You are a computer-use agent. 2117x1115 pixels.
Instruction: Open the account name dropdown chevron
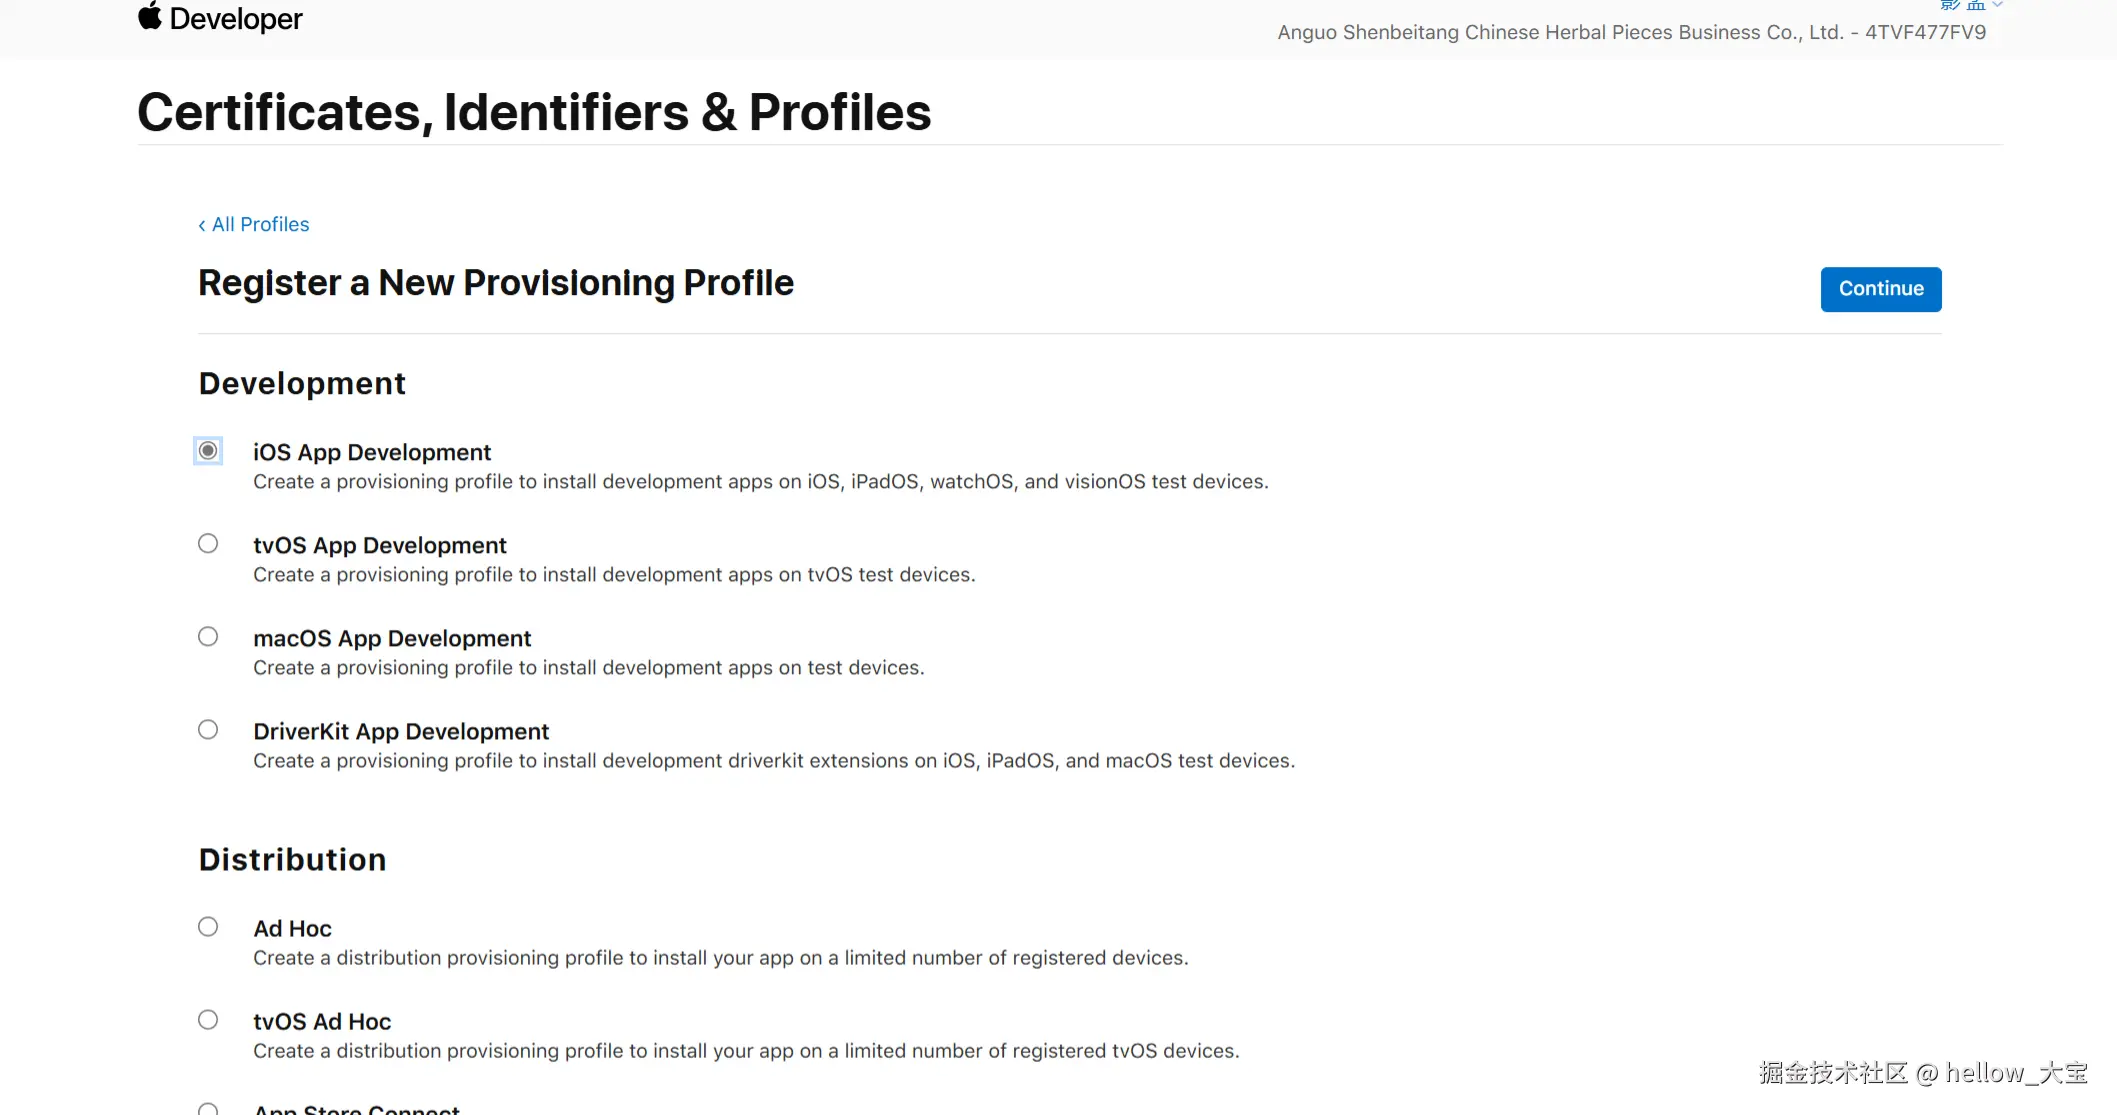(x=1997, y=5)
